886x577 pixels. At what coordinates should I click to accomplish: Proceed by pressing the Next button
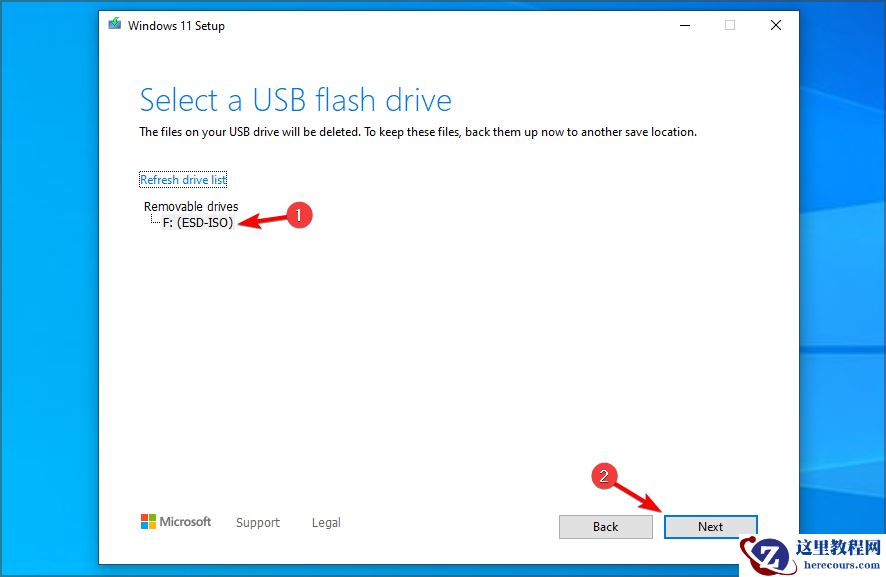point(711,527)
